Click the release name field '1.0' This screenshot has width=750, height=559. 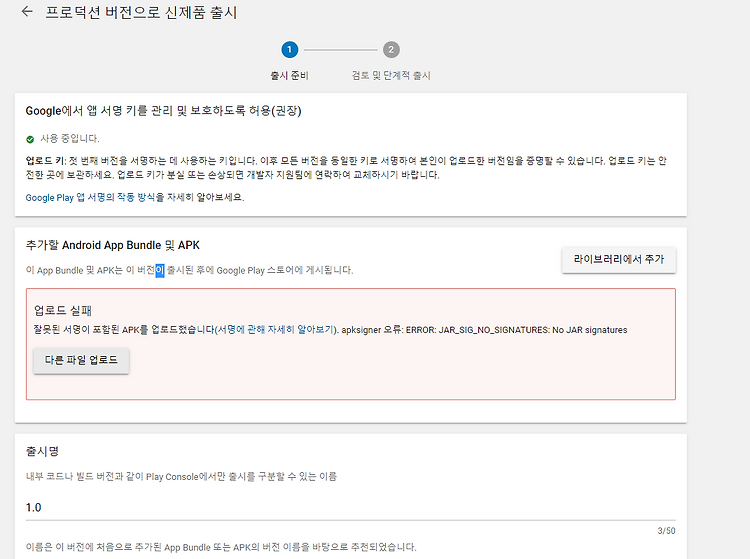pos(350,507)
